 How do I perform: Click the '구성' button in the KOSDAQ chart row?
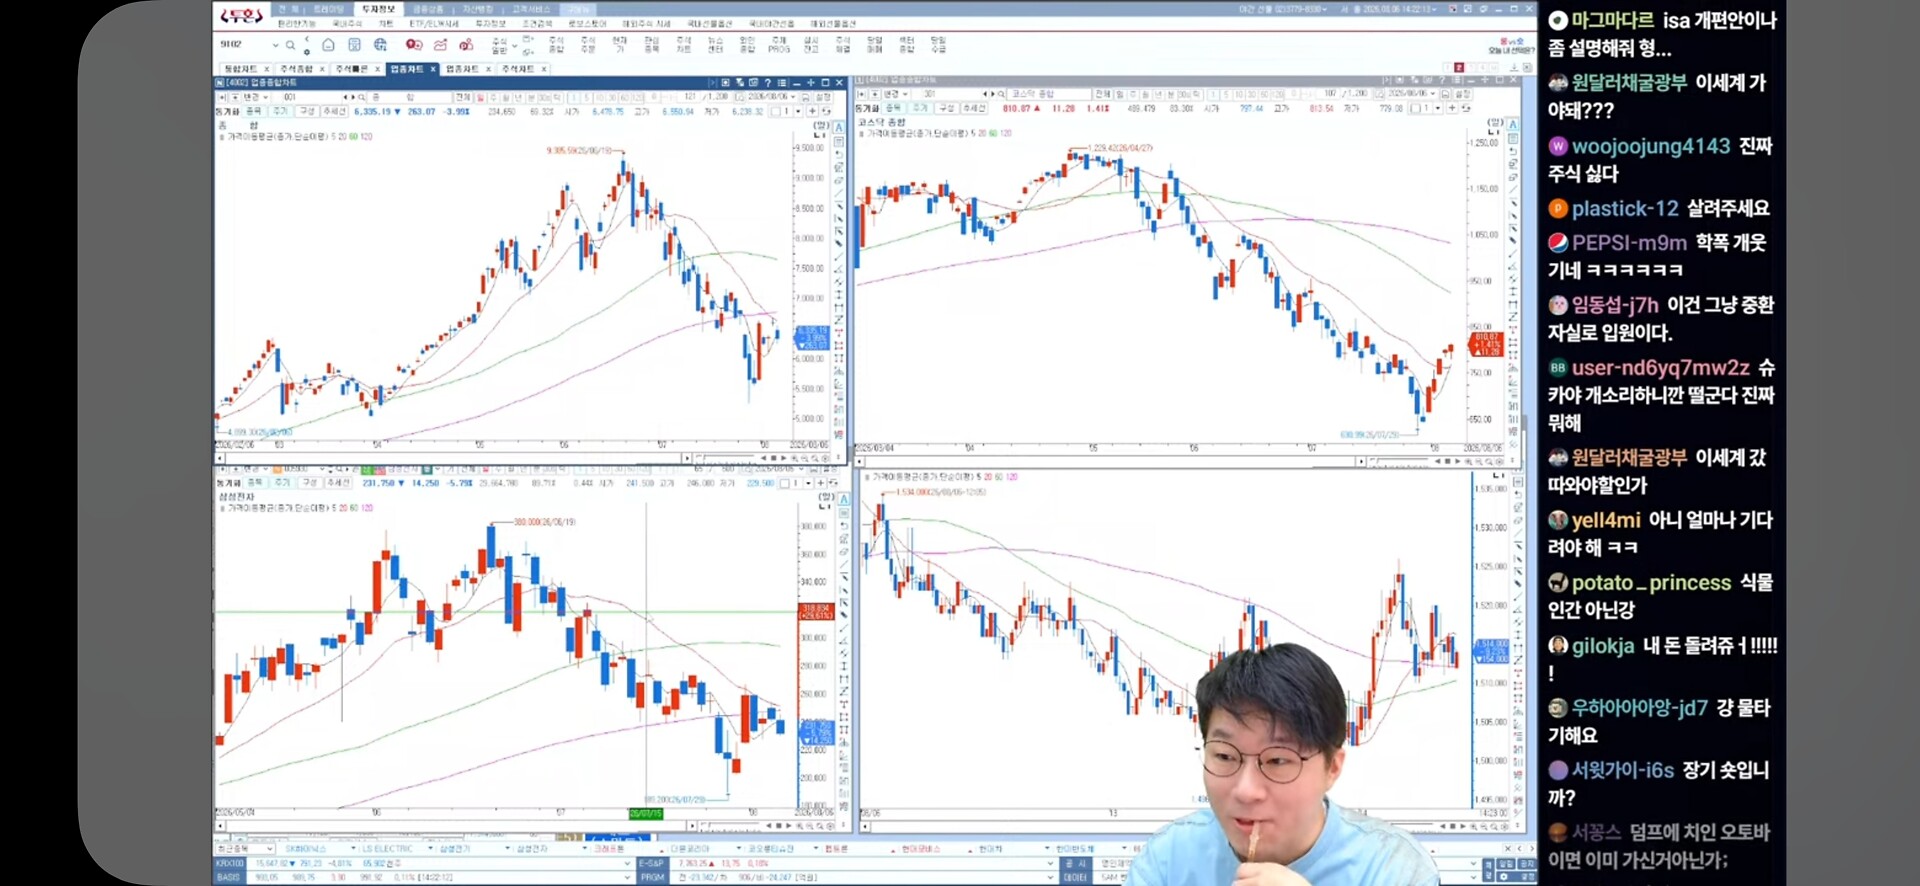(x=945, y=108)
